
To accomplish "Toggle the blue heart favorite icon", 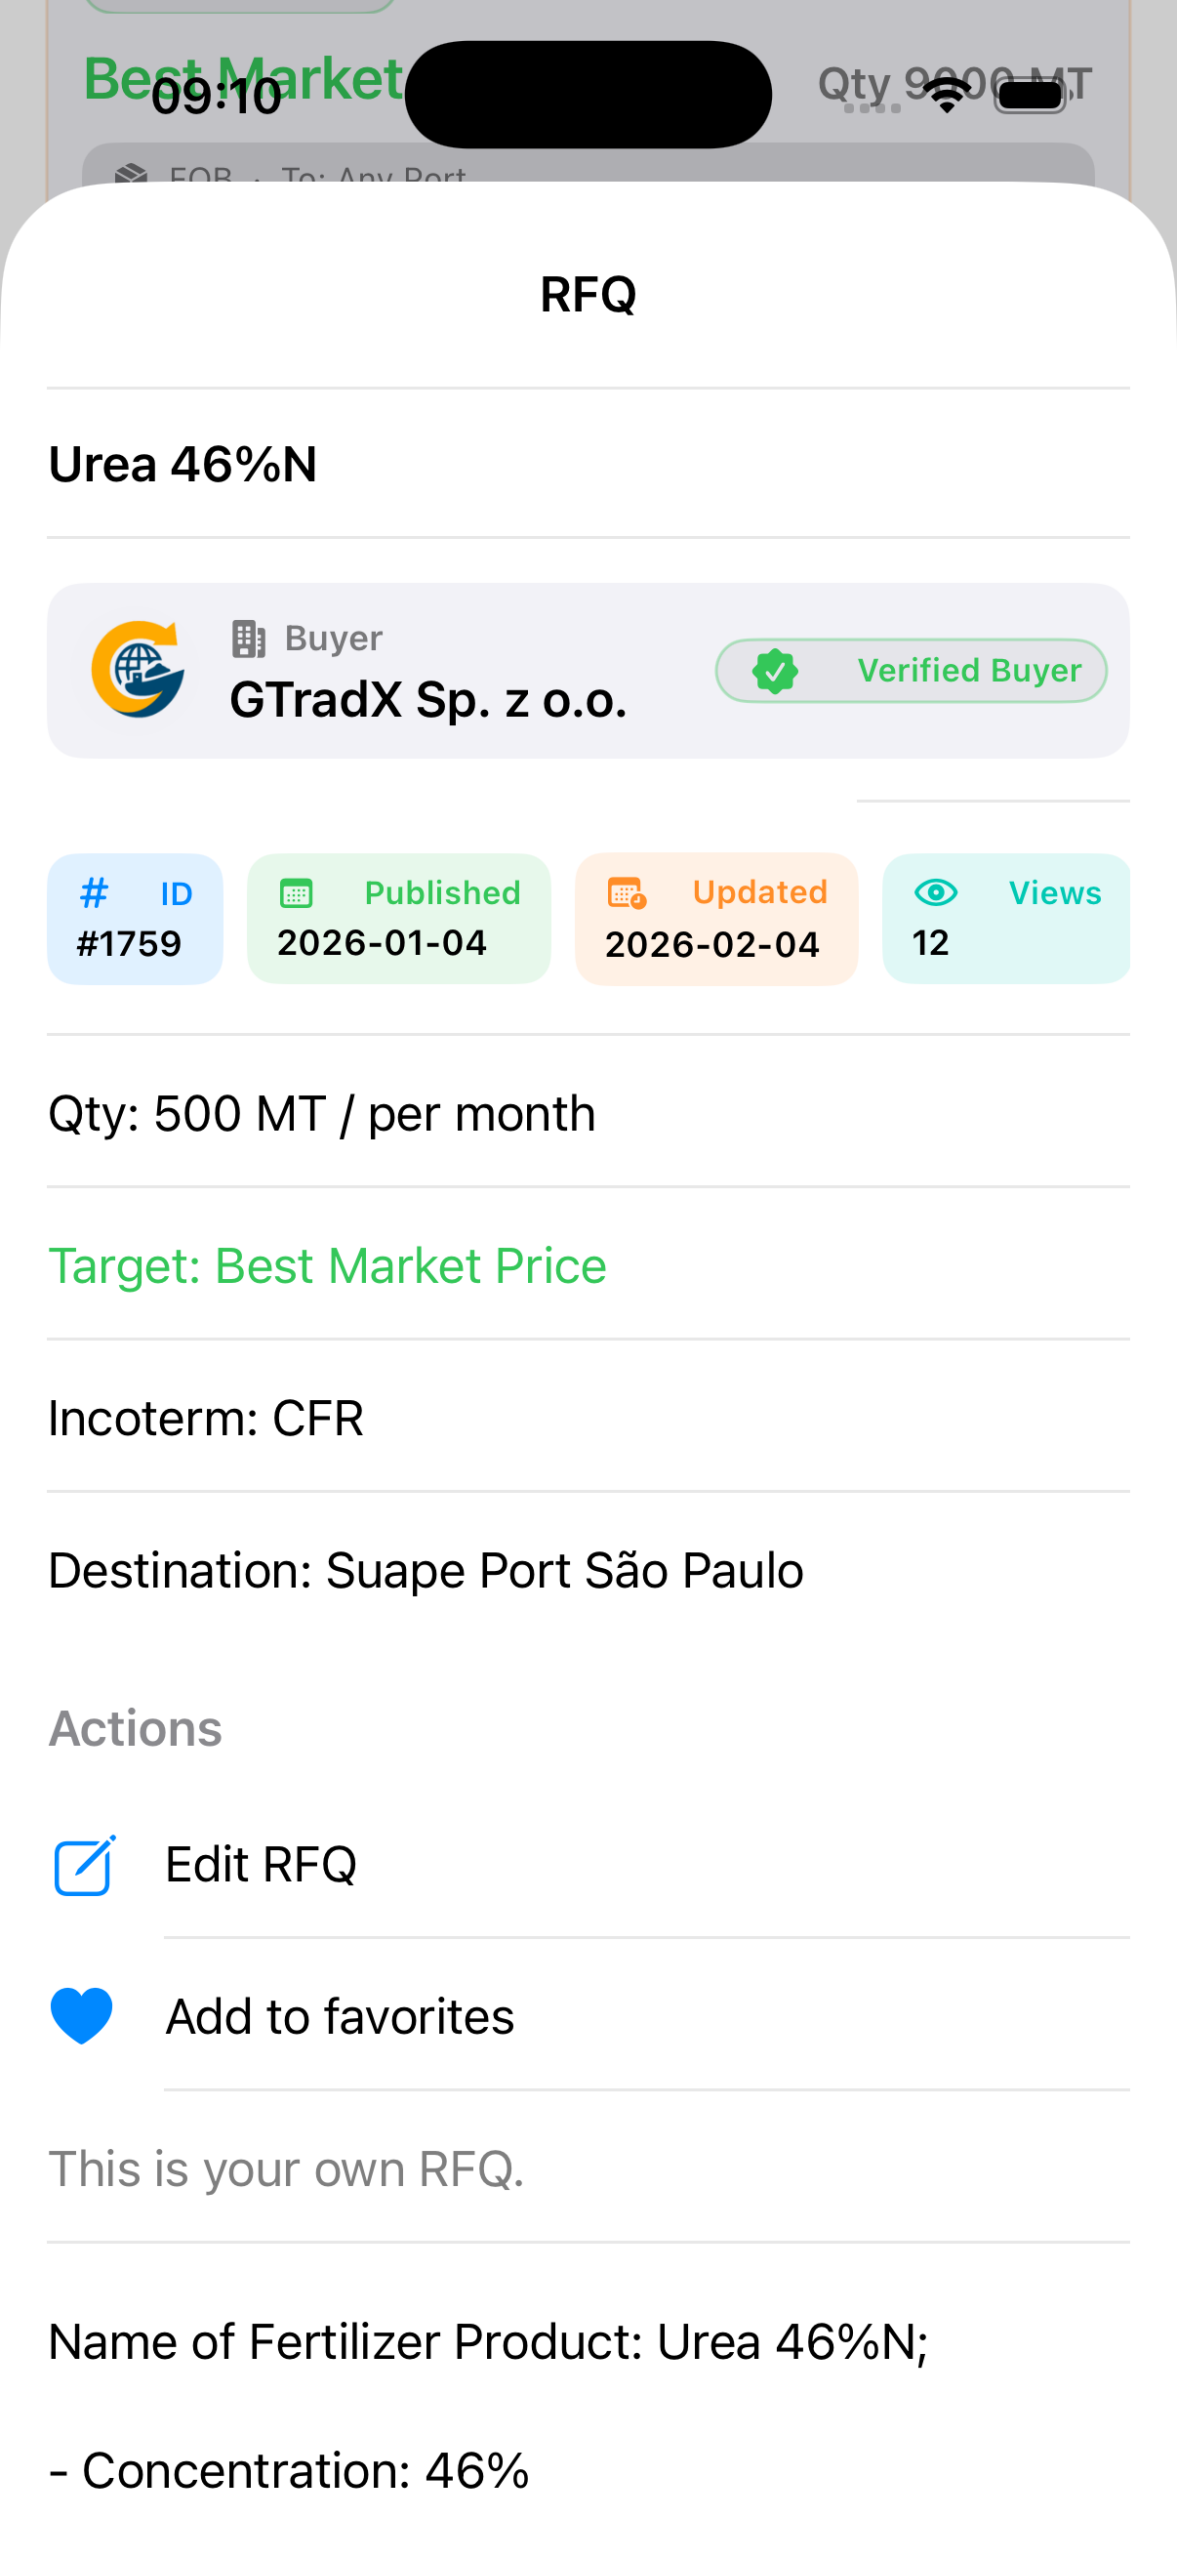I will [x=82, y=2016].
